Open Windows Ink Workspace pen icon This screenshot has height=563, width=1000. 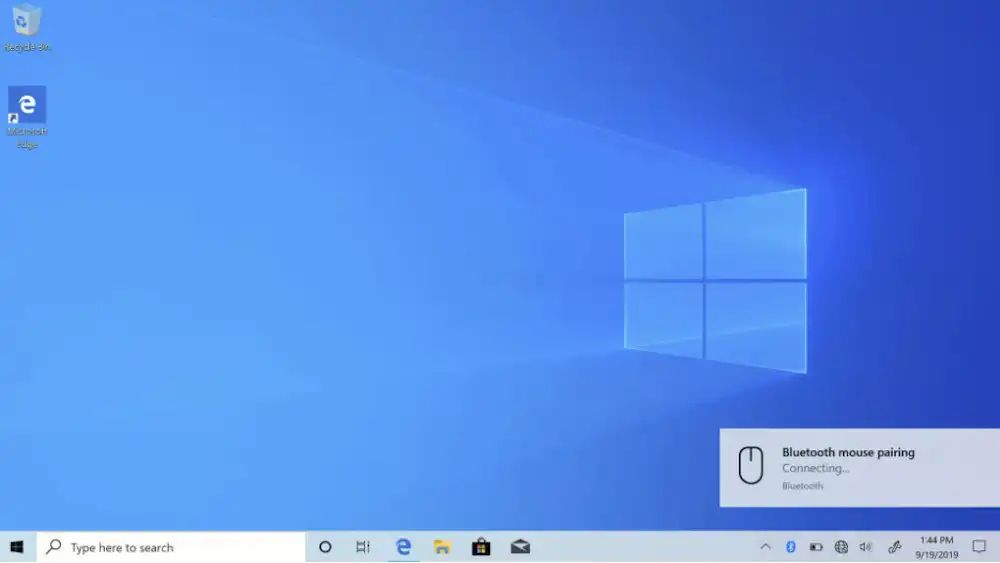[895, 547]
